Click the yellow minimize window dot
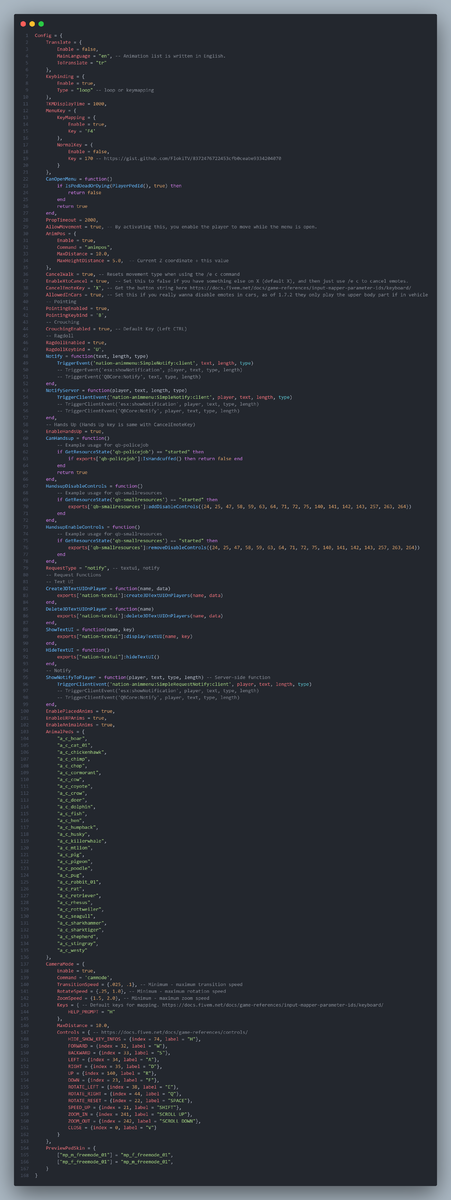Screen dimensions: 451x1200 [31, 23]
